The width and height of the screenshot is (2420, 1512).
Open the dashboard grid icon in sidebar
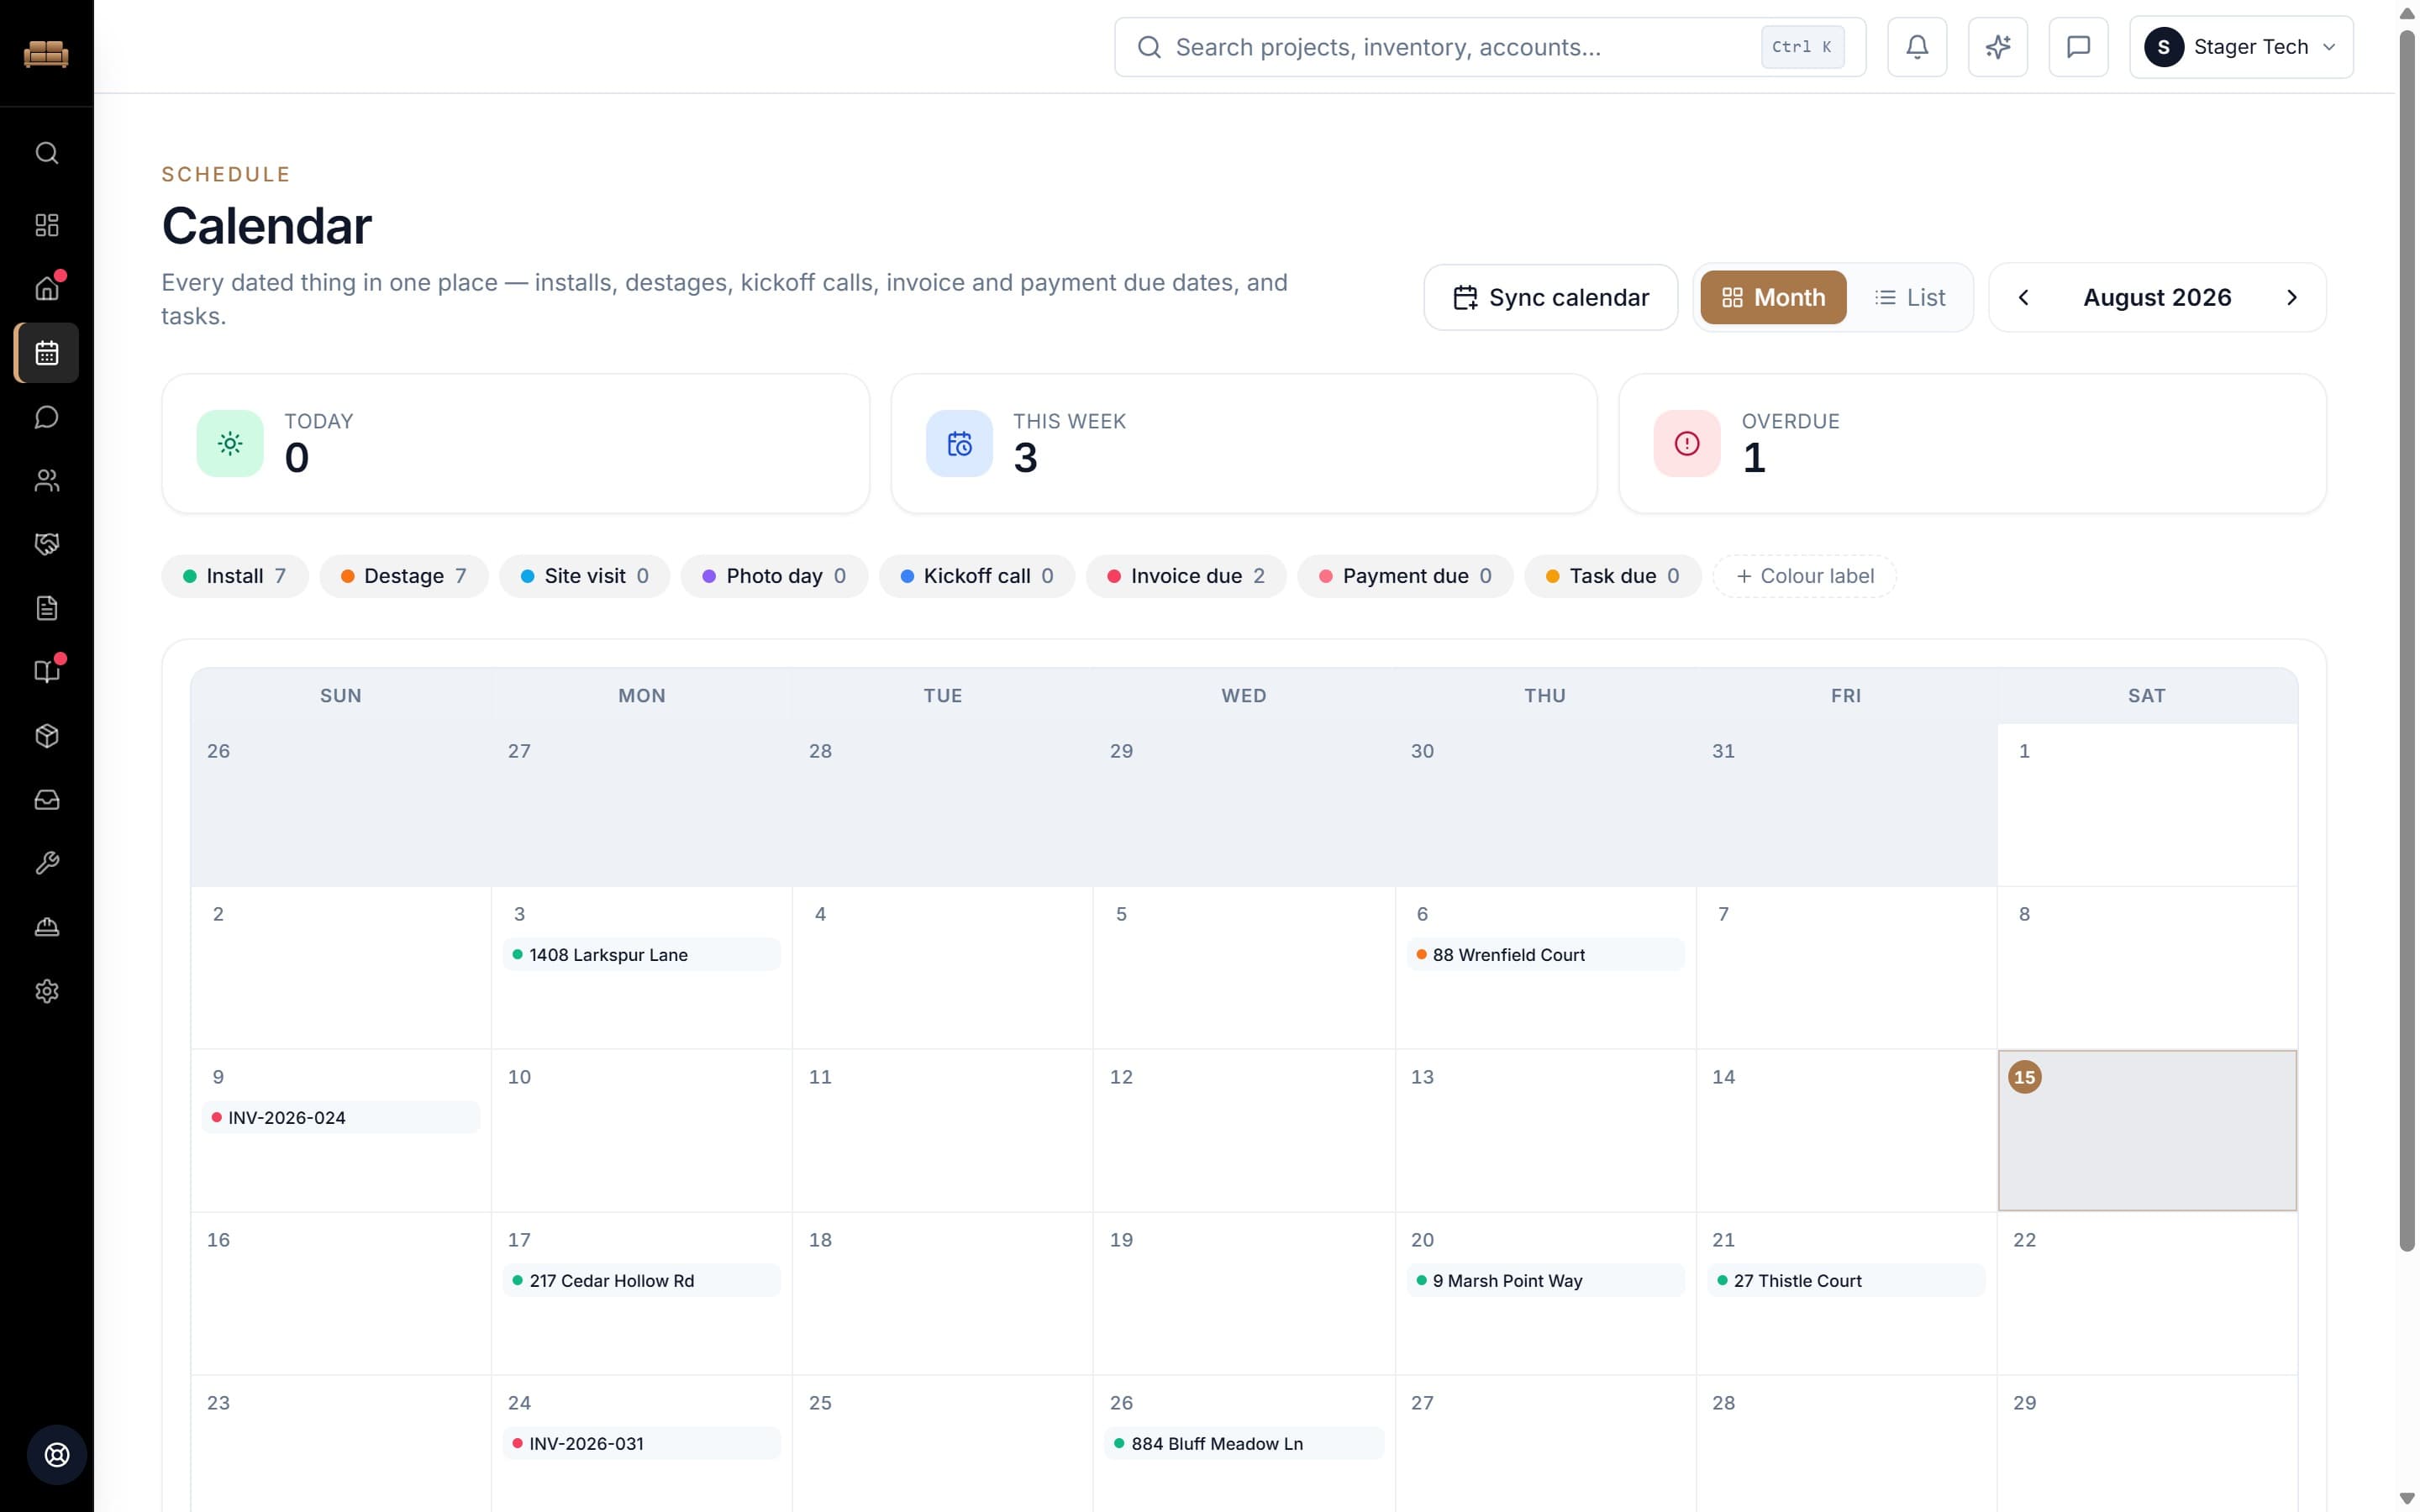[x=47, y=225]
